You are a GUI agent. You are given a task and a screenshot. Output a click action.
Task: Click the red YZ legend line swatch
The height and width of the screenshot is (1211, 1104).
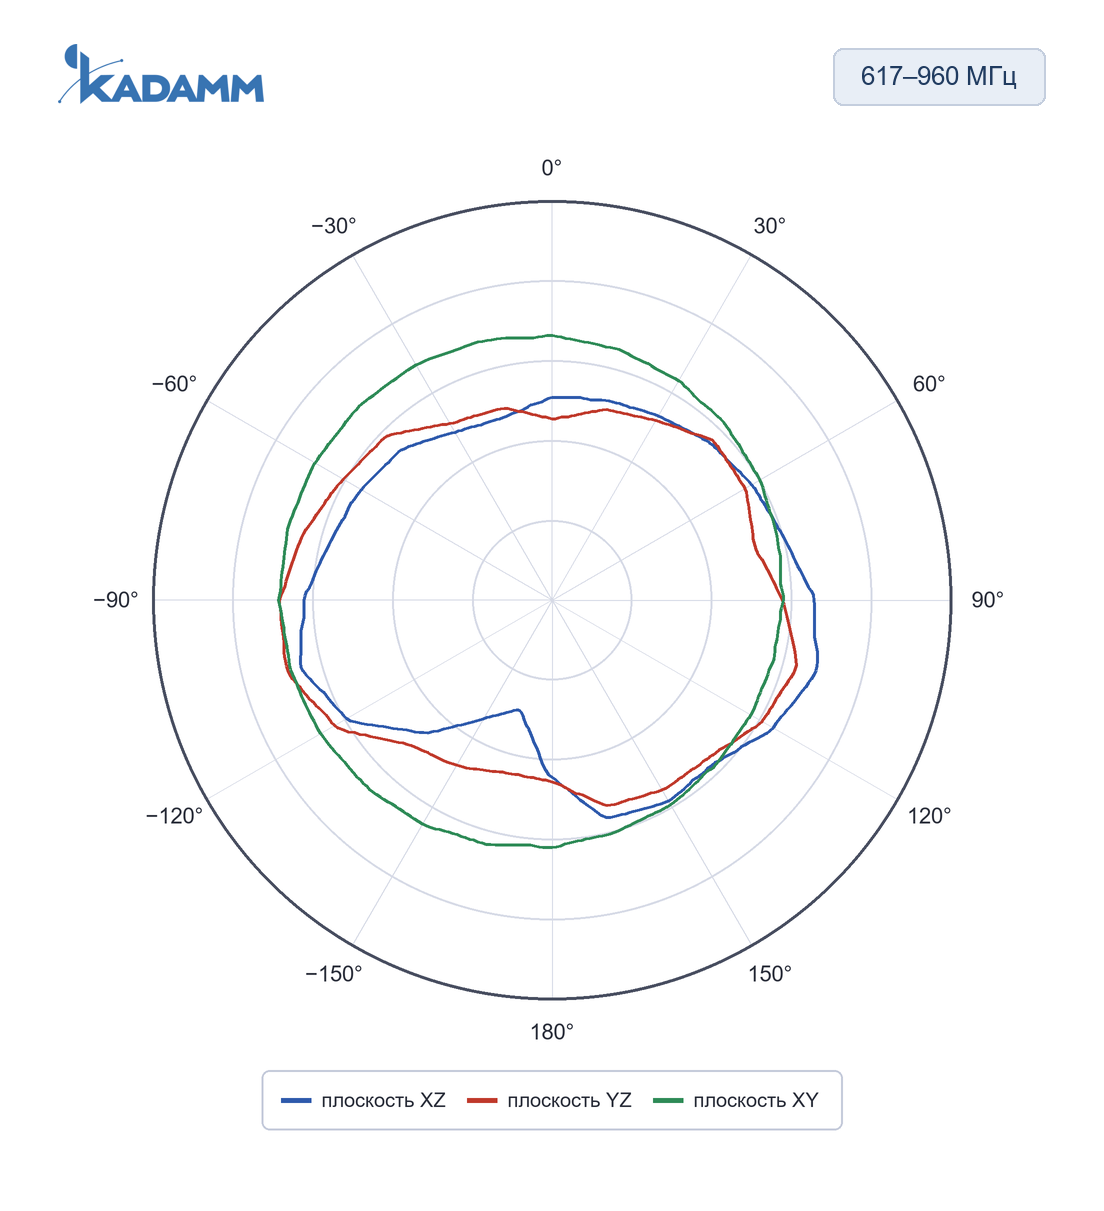coord(483,1101)
